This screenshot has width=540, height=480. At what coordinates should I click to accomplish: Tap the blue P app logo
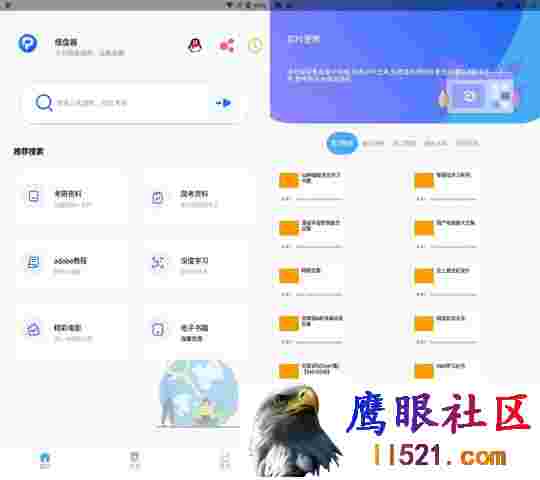(x=28, y=43)
